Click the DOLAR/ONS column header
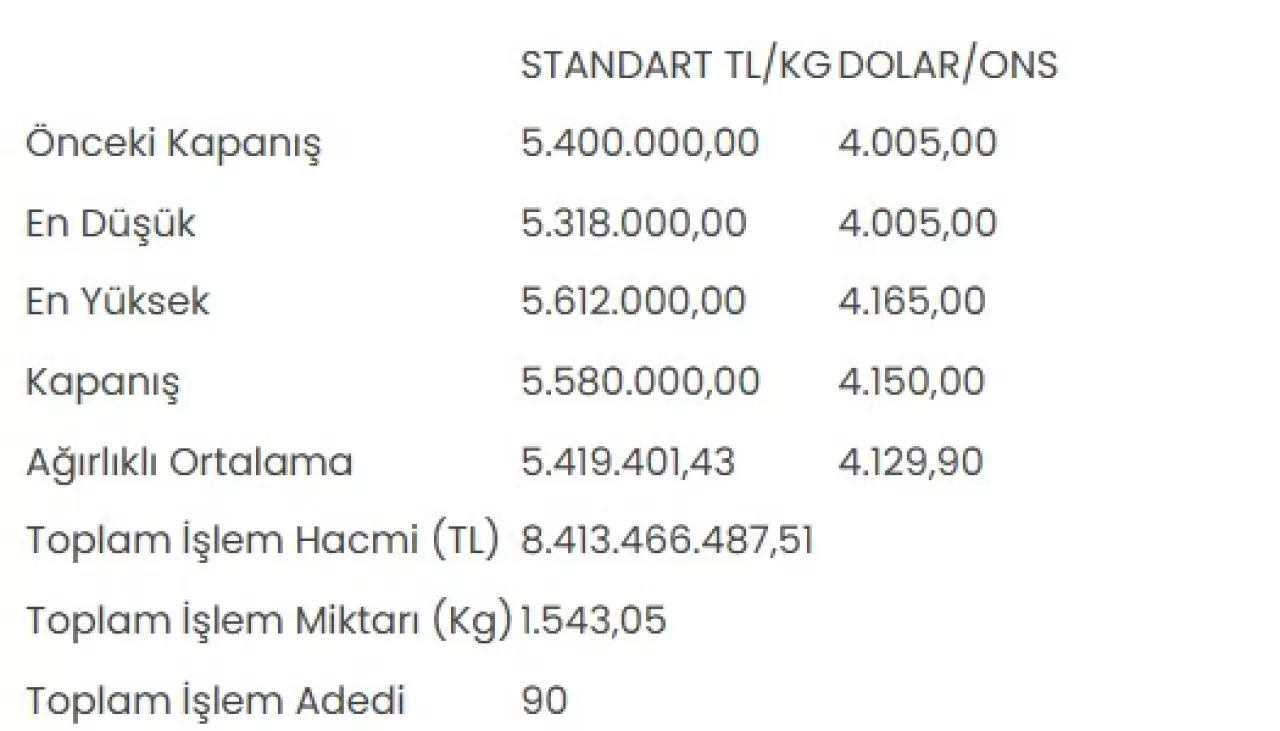This screenshot has height=731, width=1280. (947, 65)
